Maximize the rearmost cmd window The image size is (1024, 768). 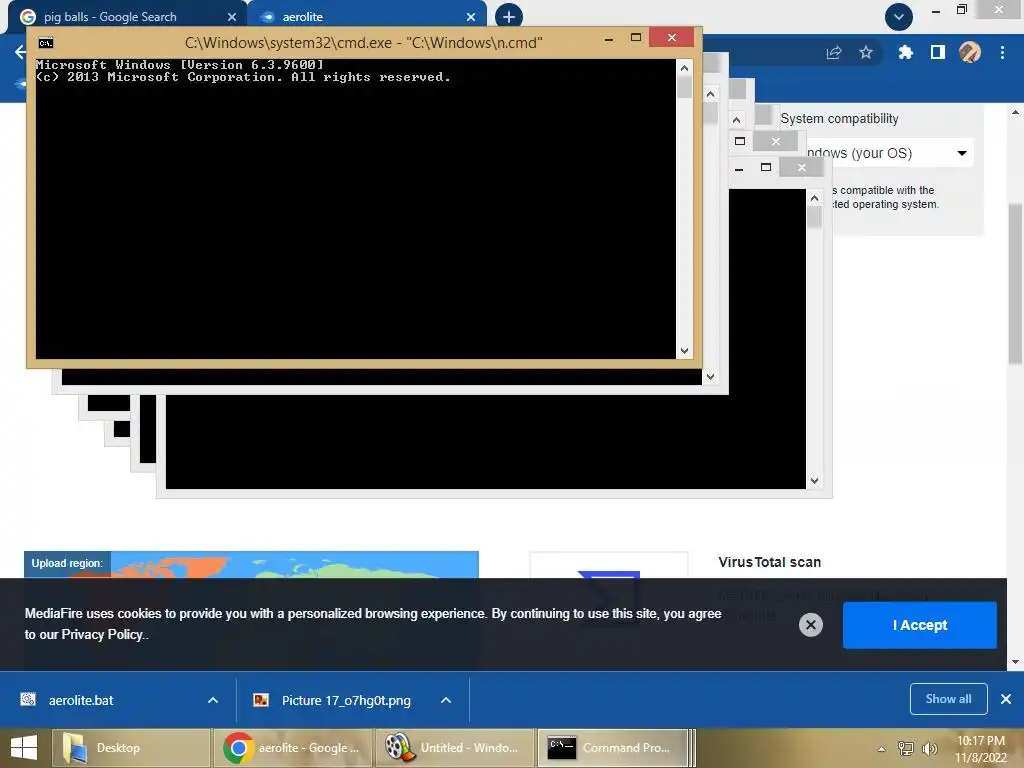765,168
